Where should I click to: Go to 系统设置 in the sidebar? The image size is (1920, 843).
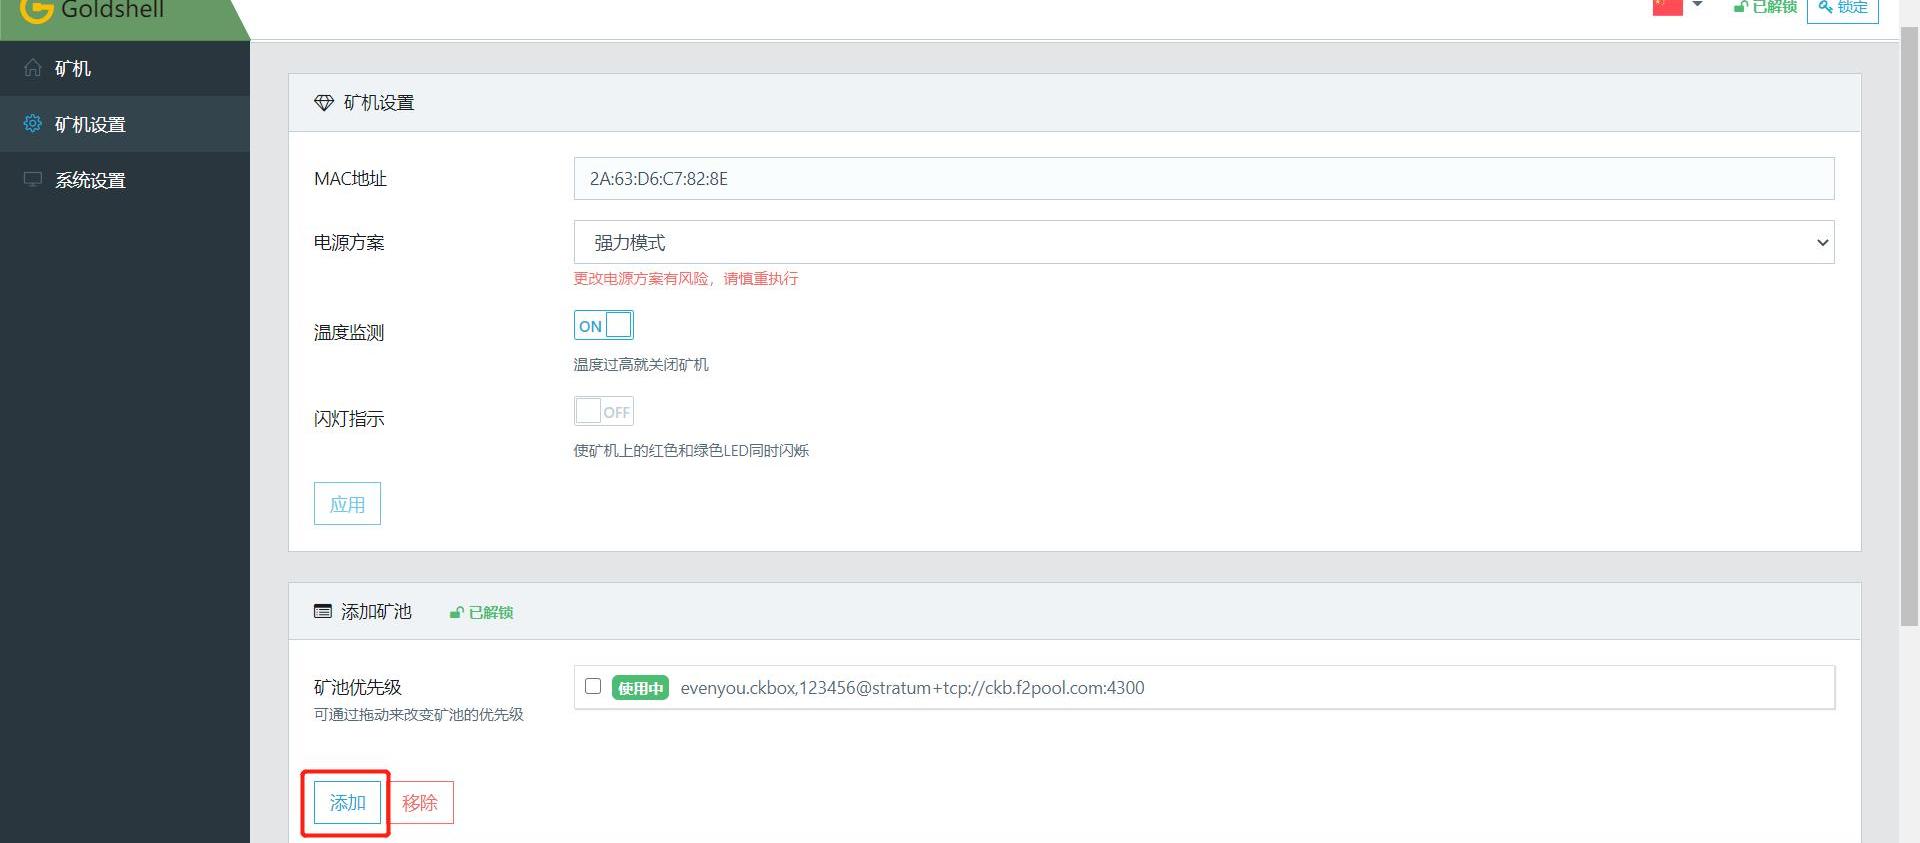90,180
